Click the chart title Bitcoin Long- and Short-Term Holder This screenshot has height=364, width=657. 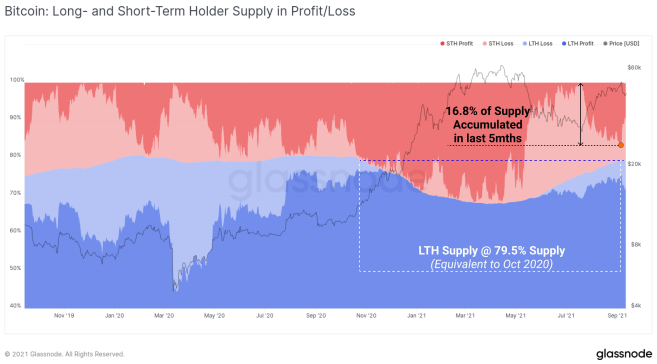180,11
